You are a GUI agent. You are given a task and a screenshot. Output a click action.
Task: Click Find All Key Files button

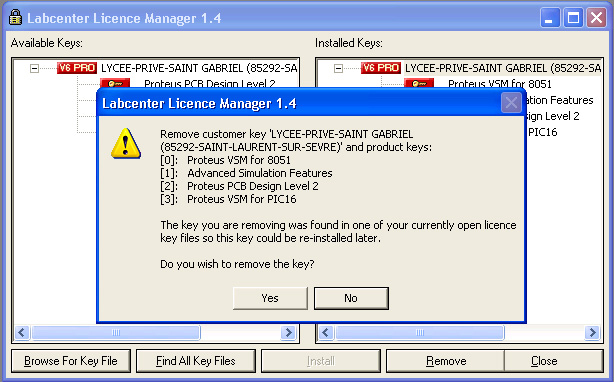(196, 361)
